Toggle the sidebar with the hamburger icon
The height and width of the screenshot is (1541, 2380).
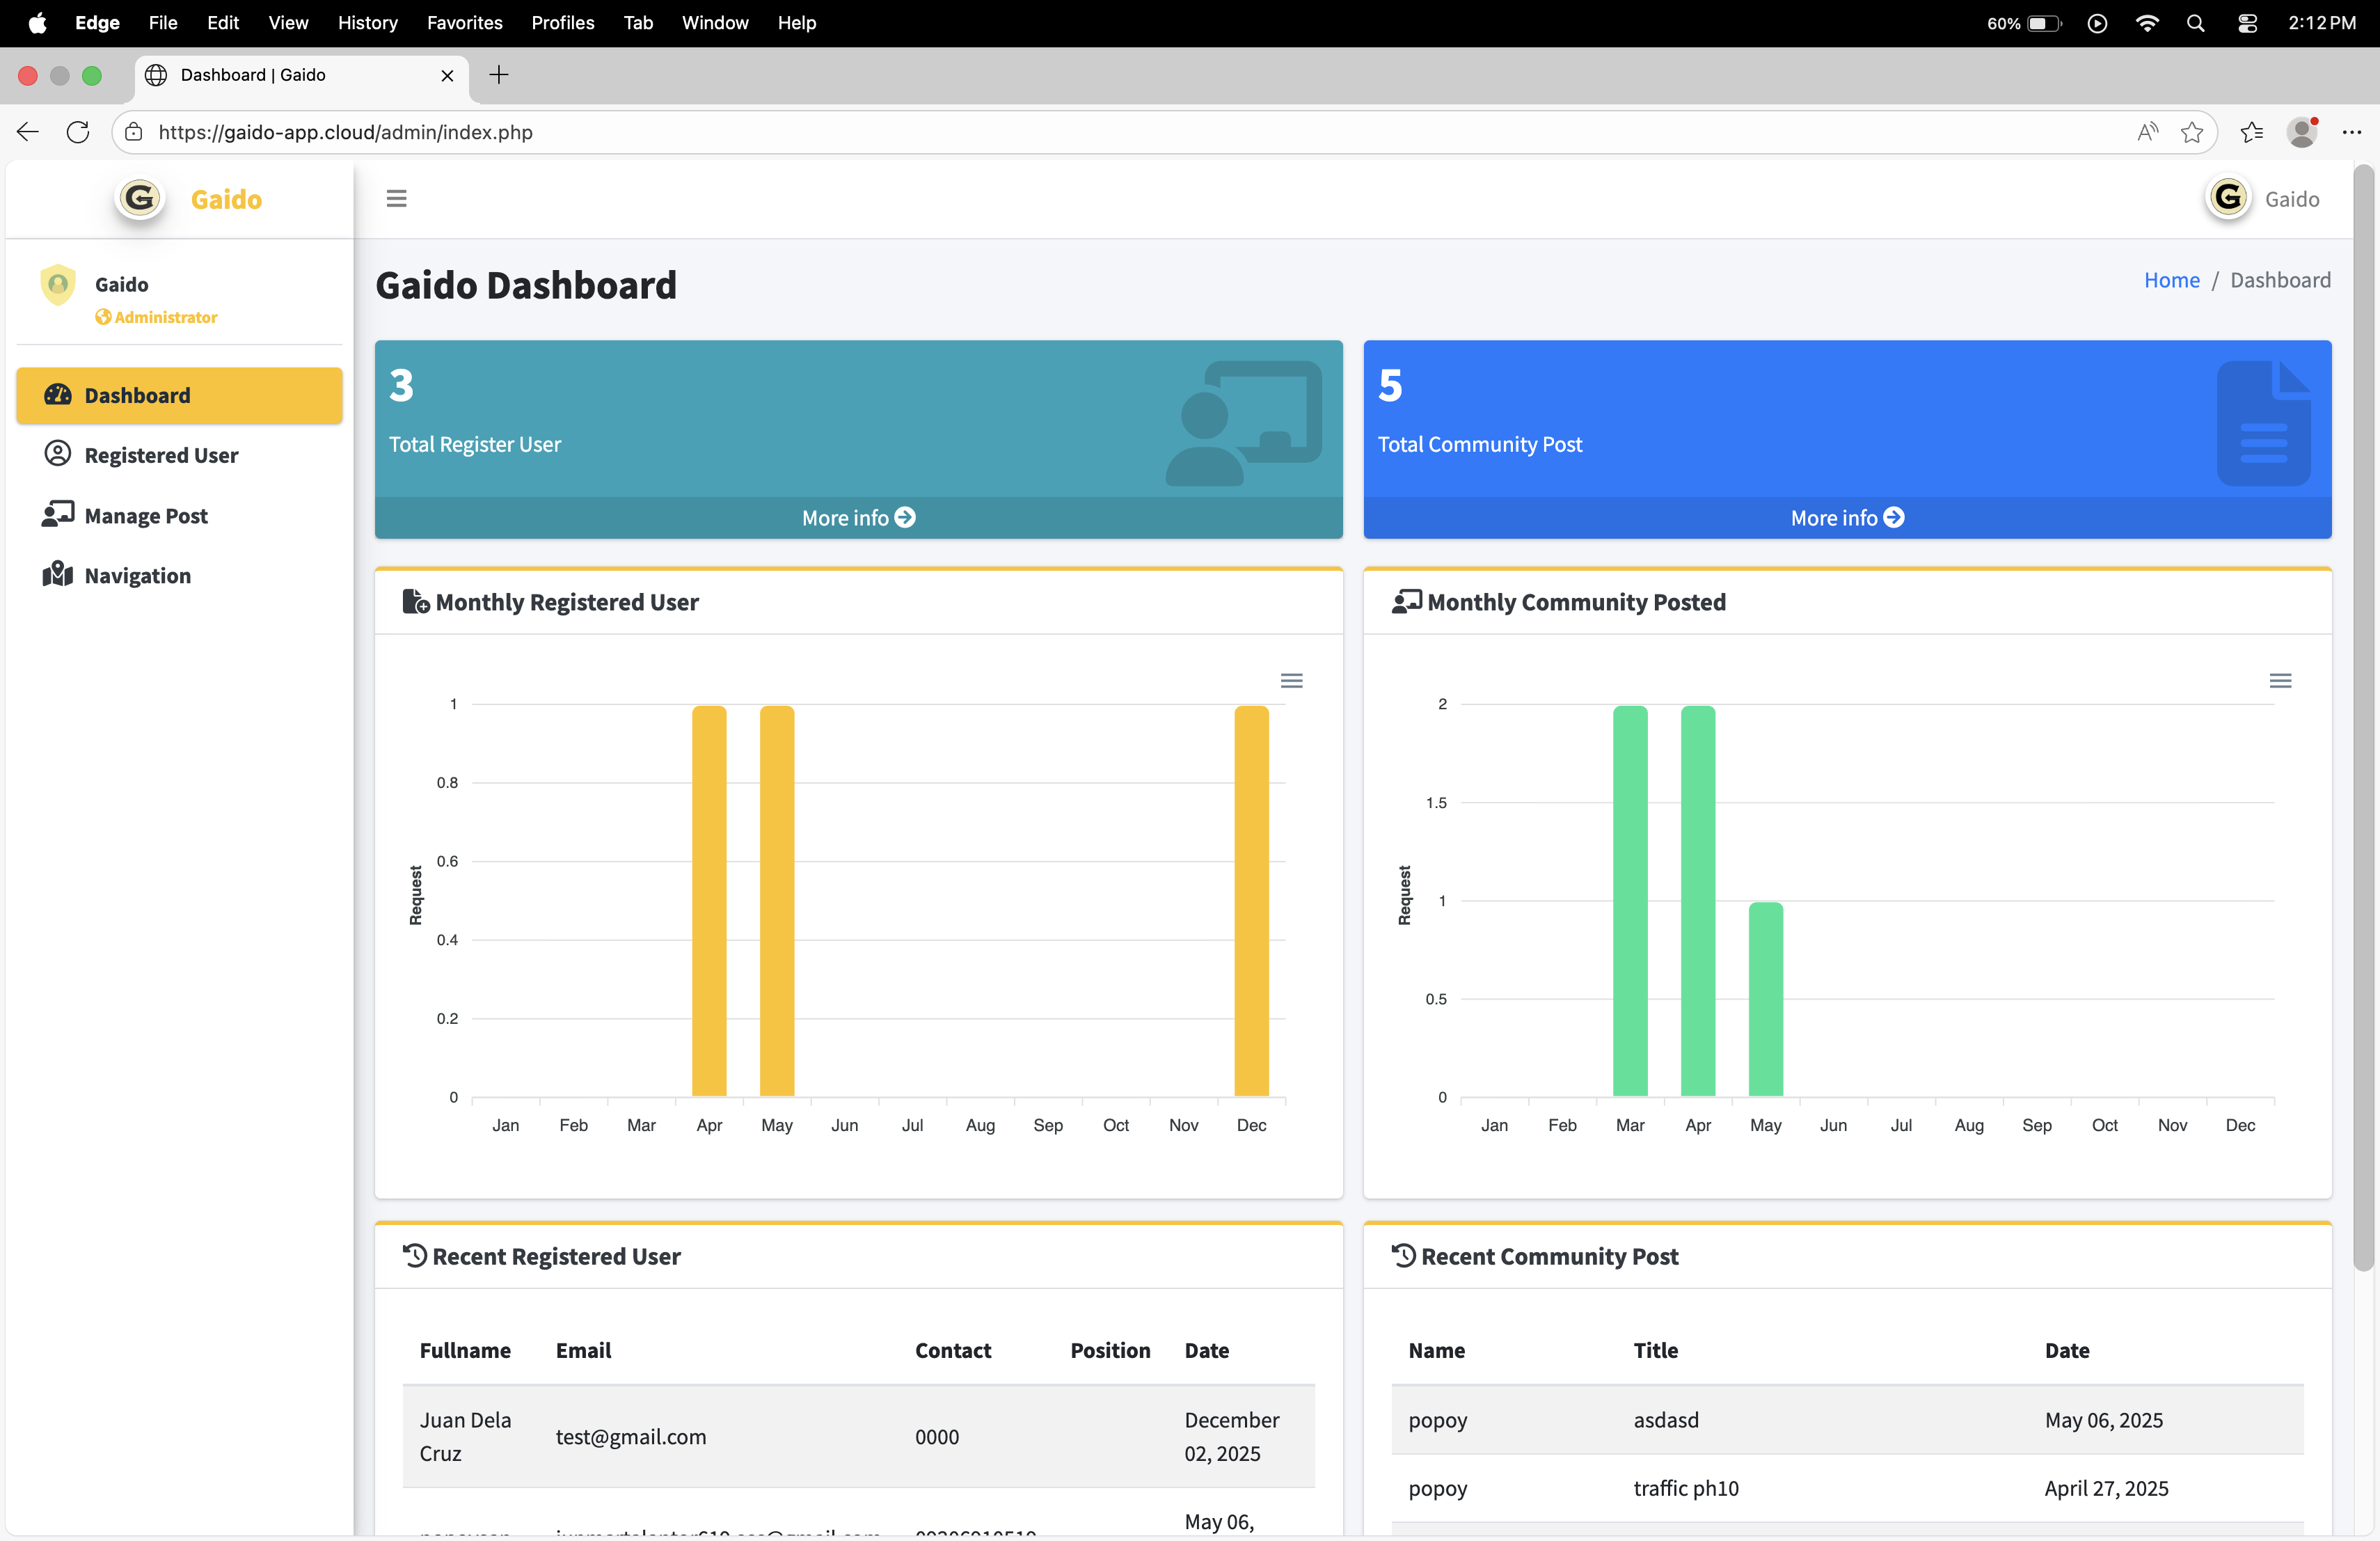(396, 198)
